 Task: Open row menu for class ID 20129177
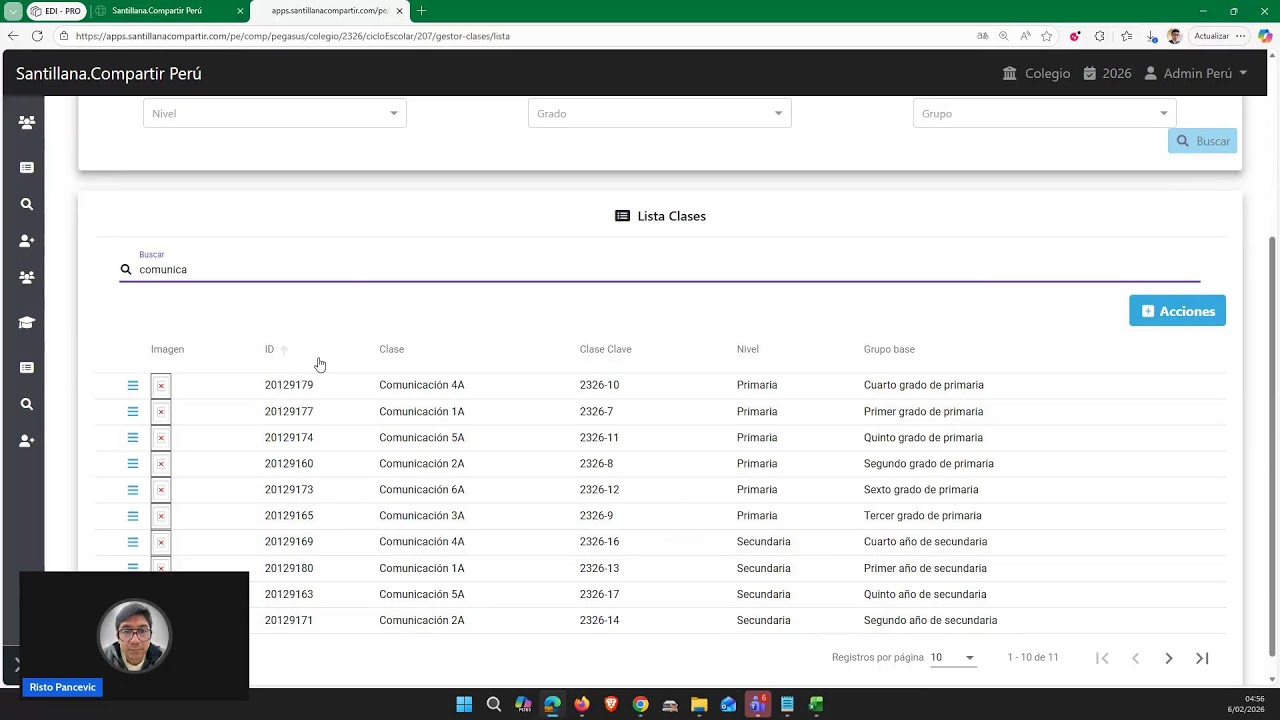point(132,411)
